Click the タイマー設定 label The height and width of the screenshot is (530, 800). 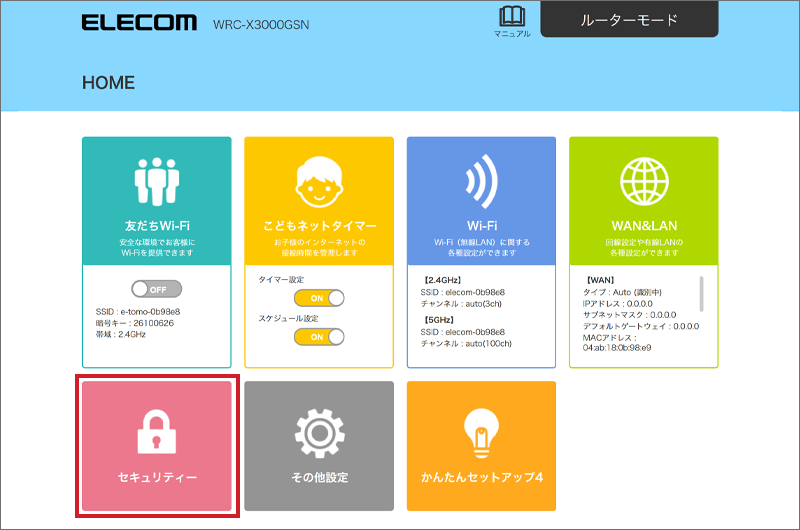[x=281, y=280]
